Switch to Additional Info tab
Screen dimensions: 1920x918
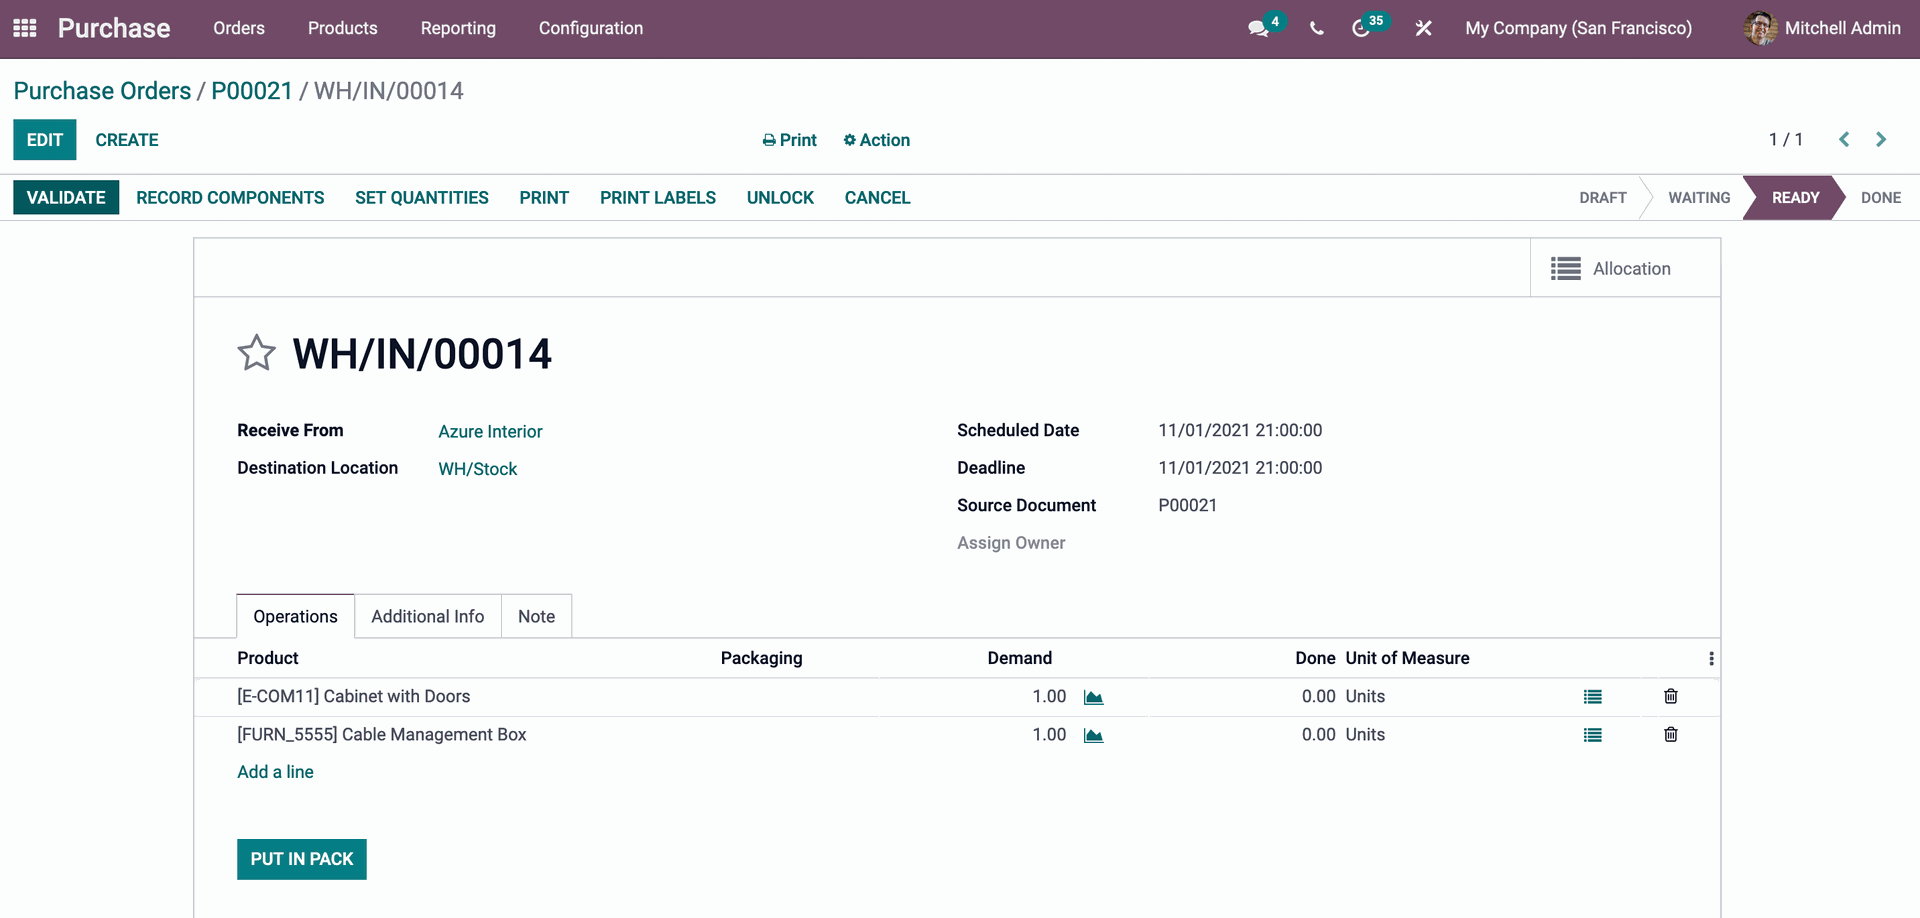pos(428,616)
